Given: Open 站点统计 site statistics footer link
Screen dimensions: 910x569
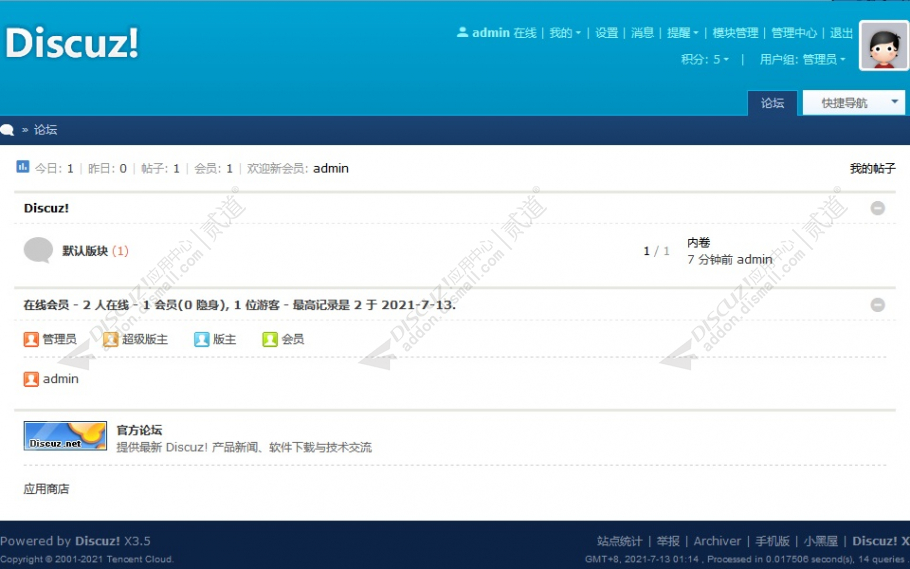Looking at the screenshot, I should [619, 541].
